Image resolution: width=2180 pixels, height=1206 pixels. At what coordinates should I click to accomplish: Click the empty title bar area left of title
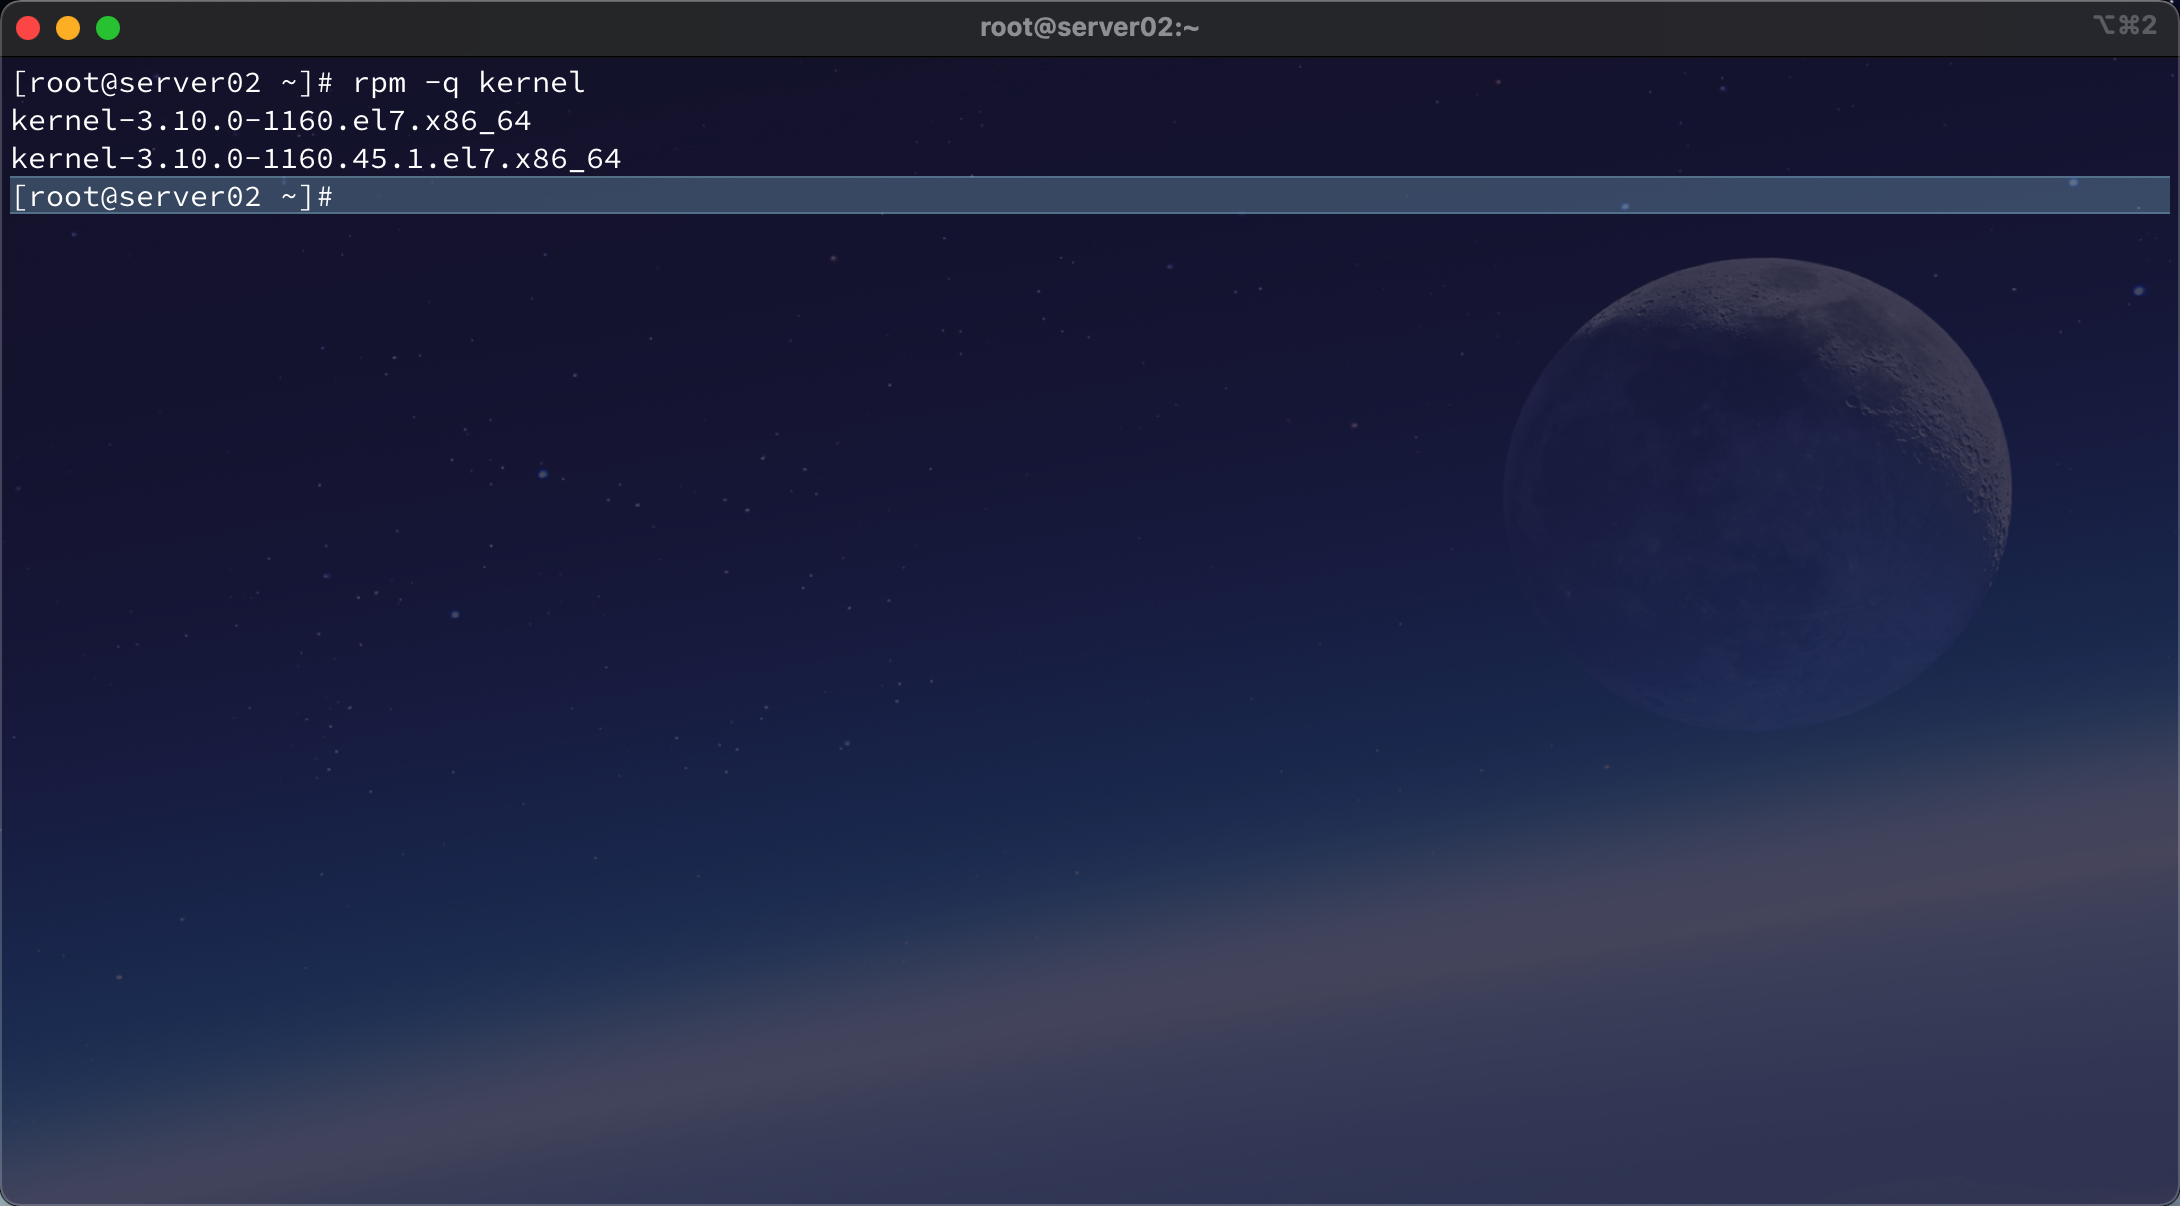click(x=550, y=28)
